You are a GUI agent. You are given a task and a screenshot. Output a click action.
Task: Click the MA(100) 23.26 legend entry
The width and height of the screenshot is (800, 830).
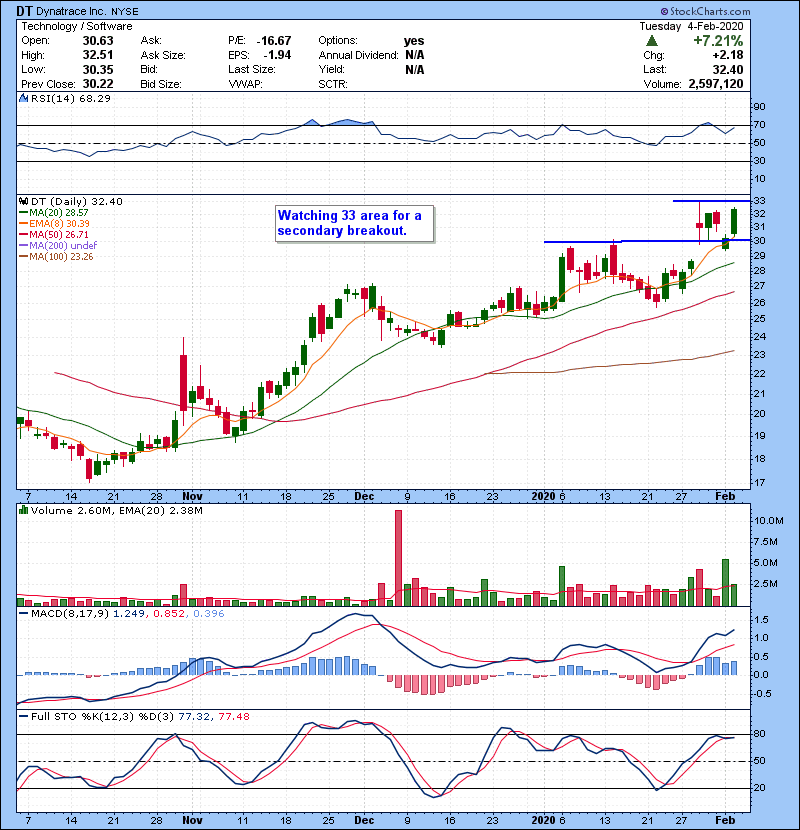point(56,256)
